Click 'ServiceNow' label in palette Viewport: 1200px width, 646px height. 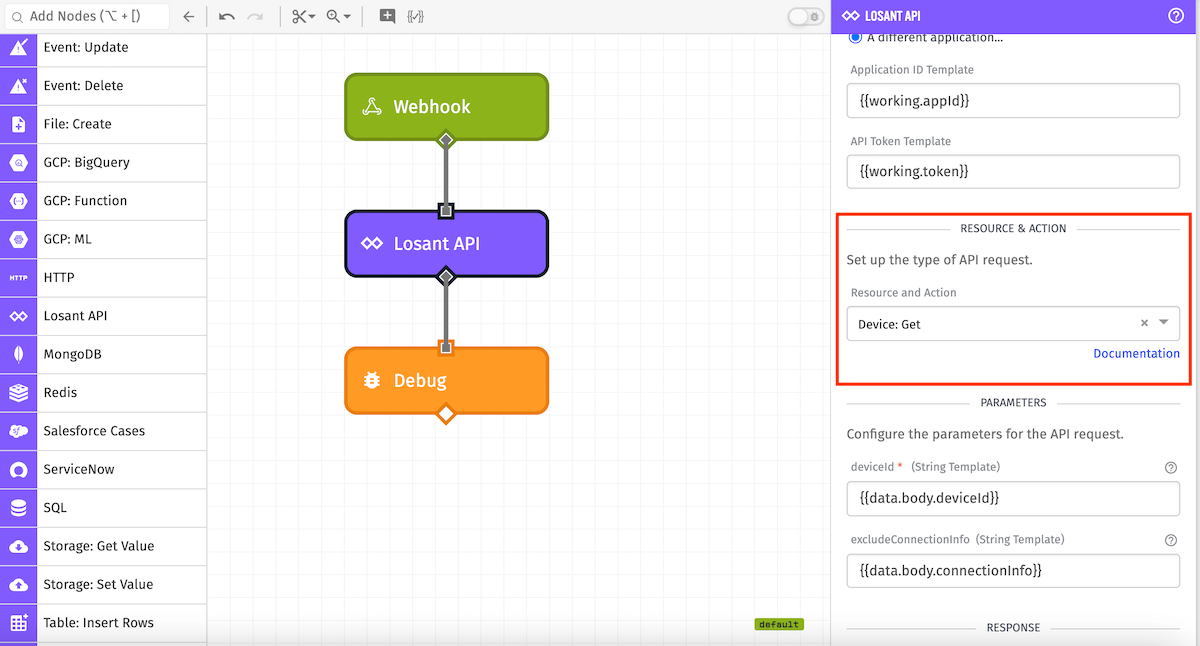(79, 469)
